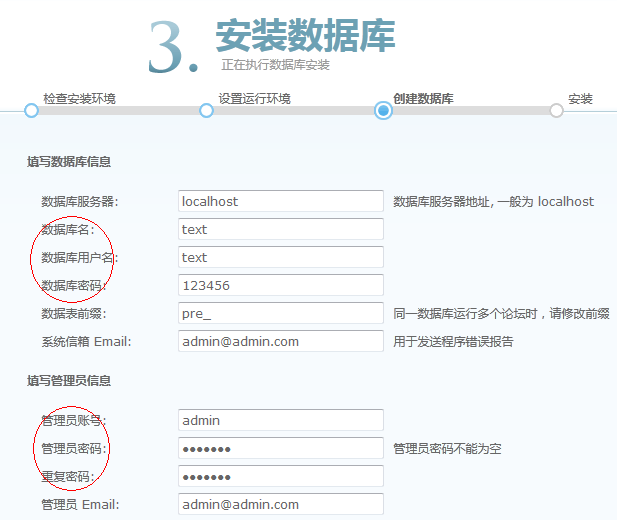Focus the 管理员密码 password field
Viewport: 617px width, 520px height.
pos(280,448)
